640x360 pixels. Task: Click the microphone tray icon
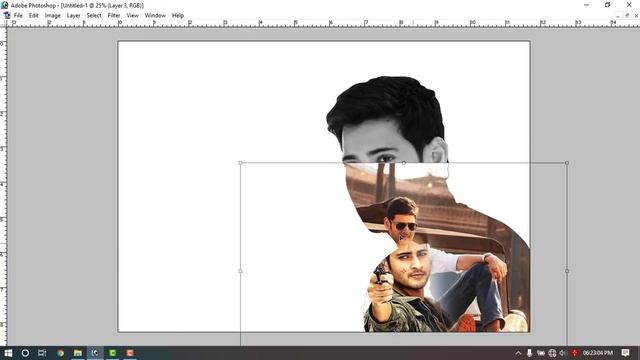click(x=529, y=353)
